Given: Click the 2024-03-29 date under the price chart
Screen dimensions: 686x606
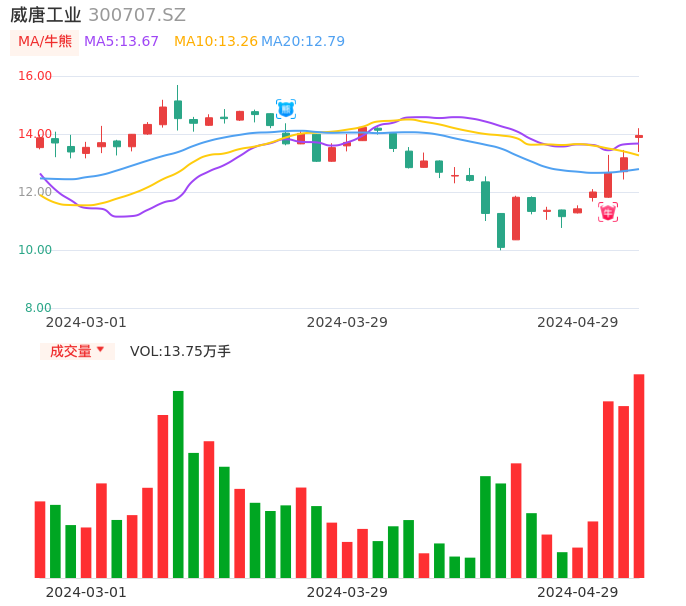Looking at the screenshot, I should coord(347,322).
